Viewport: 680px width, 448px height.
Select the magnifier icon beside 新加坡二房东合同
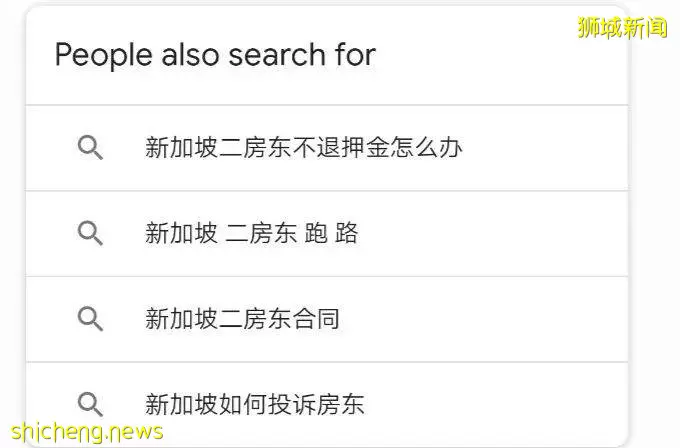90,319
